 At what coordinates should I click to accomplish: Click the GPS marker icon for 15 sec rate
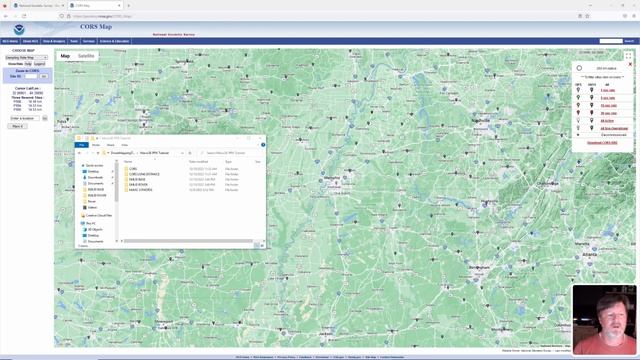click(578, 105)
